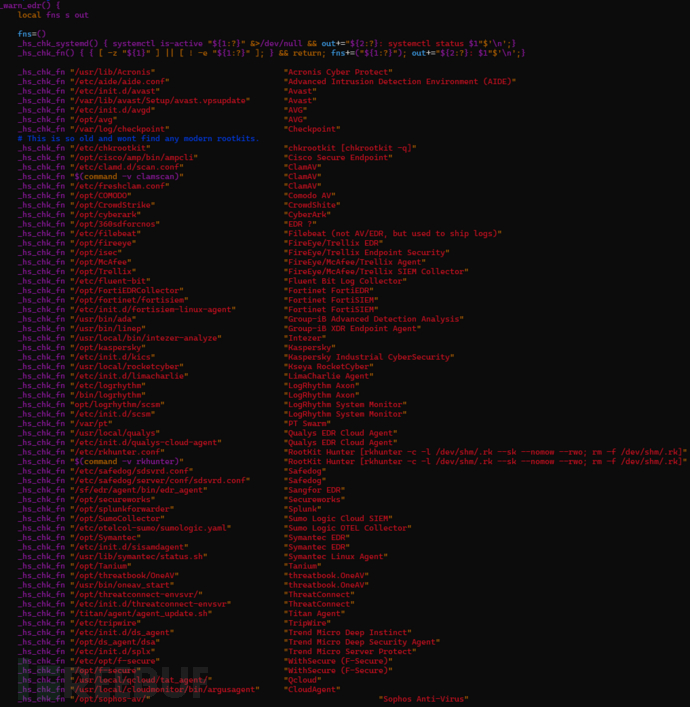Click the "Trend Micro Deep Security Agent" string
The height and width of the screenshot is (707, 690).
pyautogui.click(x=361, y=641)
